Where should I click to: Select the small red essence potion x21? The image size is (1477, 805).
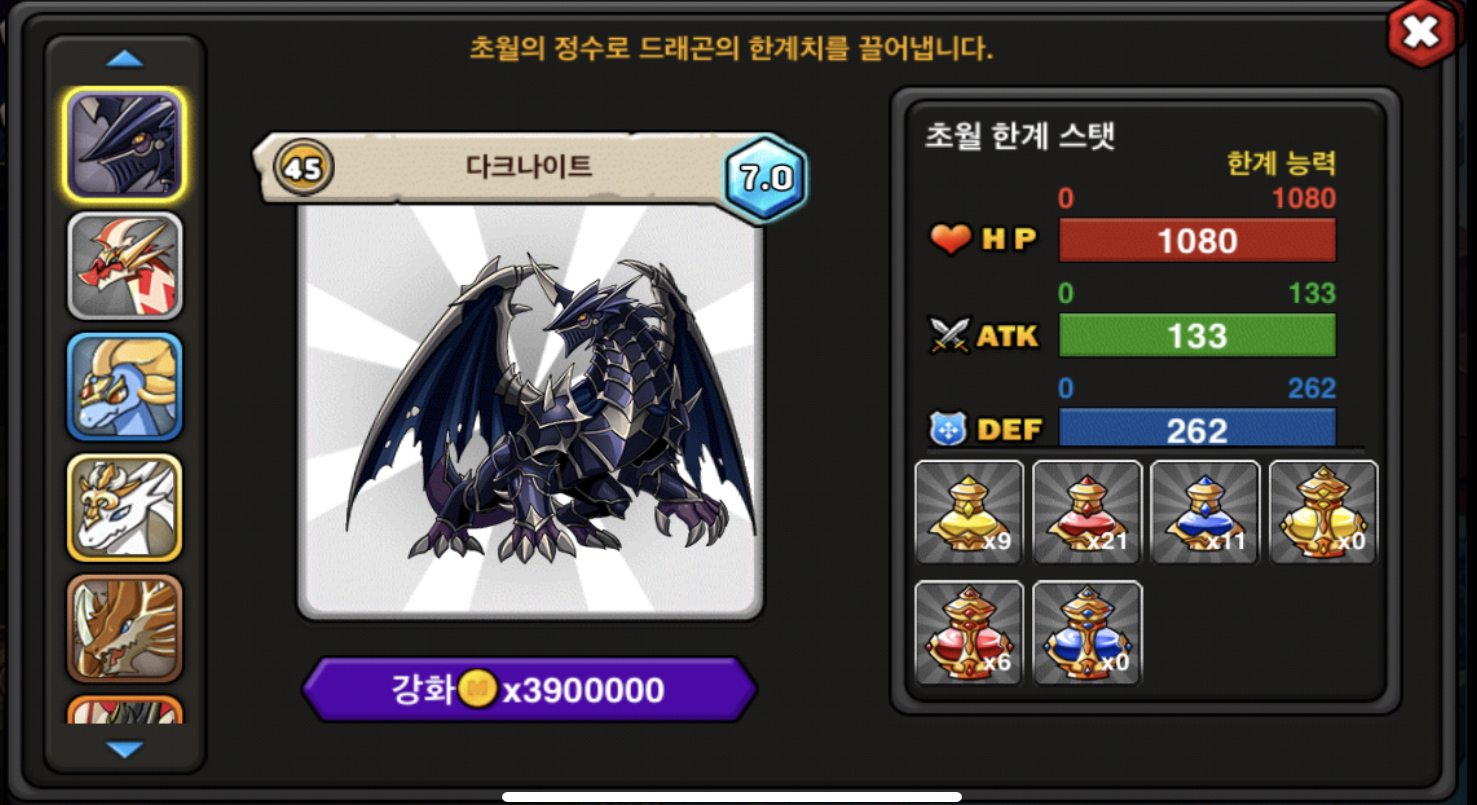coord(1087,513)
